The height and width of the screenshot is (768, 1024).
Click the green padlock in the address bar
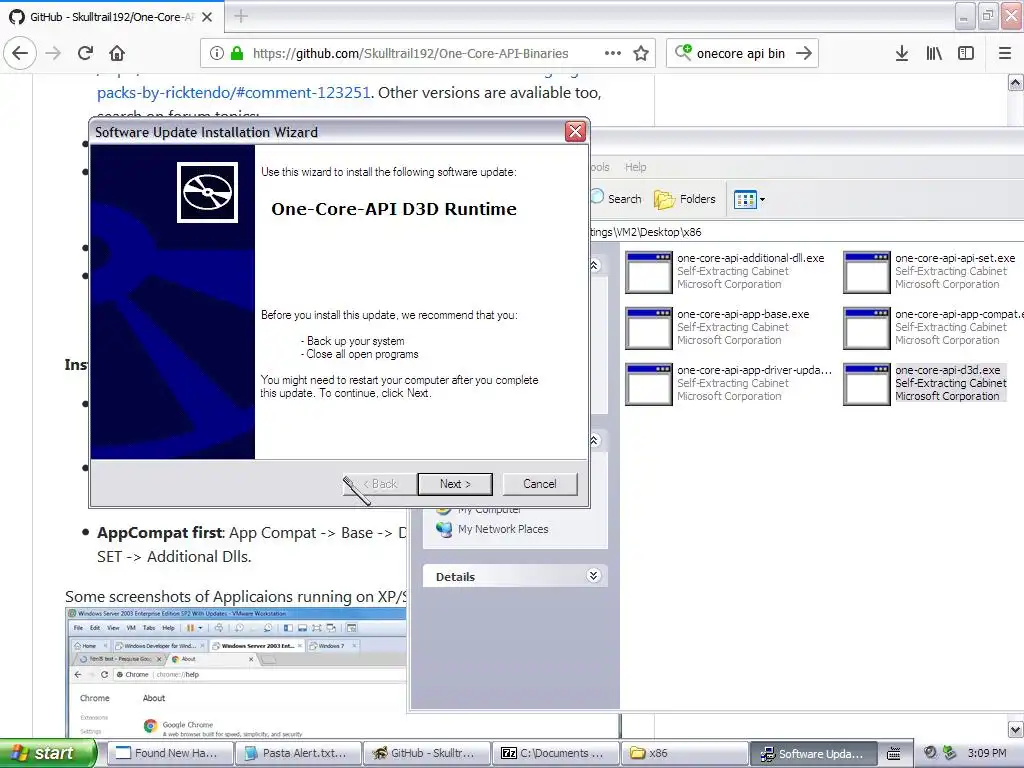237,54
